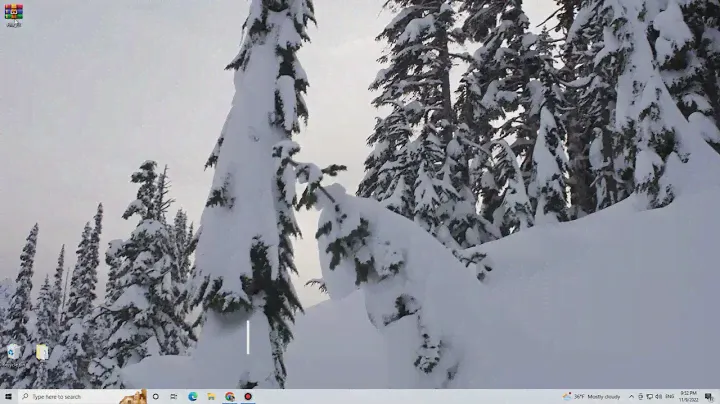The image size is (720, 404).
Task: Expand the hidden system tray icons
Action: (x=631, y=396)
